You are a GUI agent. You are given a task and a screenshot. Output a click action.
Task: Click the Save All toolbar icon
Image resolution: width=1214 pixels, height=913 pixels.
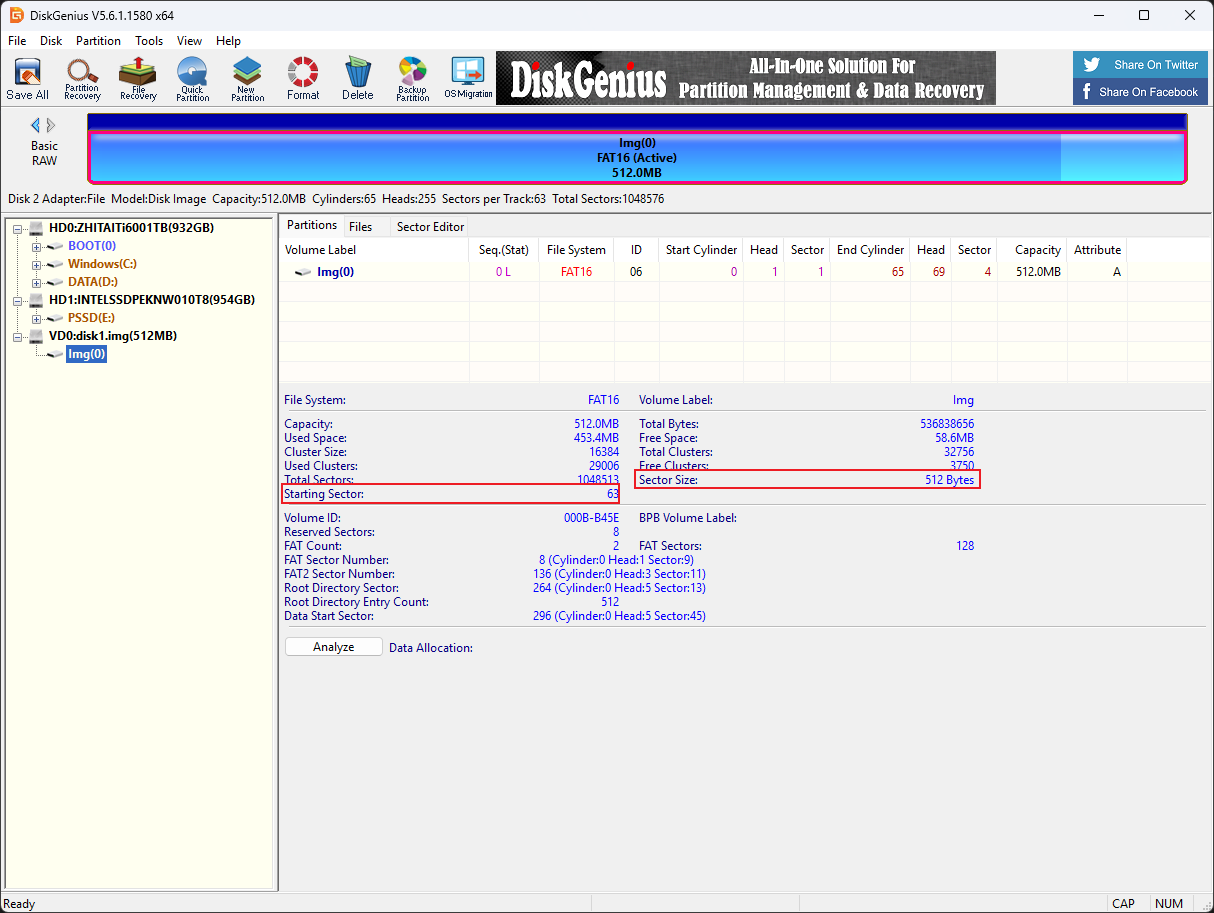27,79
